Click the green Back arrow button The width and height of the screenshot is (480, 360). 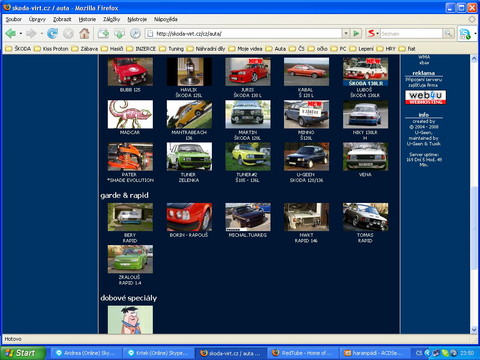click(10, 33)
